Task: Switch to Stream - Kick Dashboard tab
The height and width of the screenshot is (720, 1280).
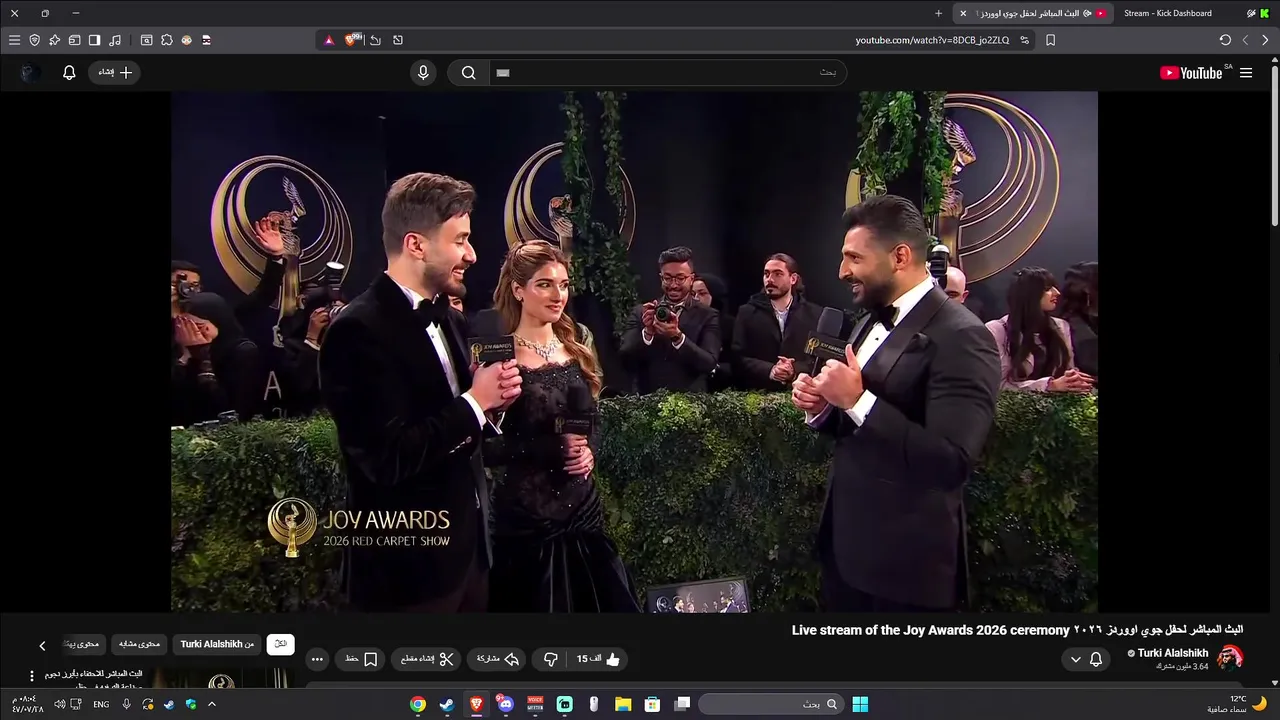Action: click(1167, 13)
